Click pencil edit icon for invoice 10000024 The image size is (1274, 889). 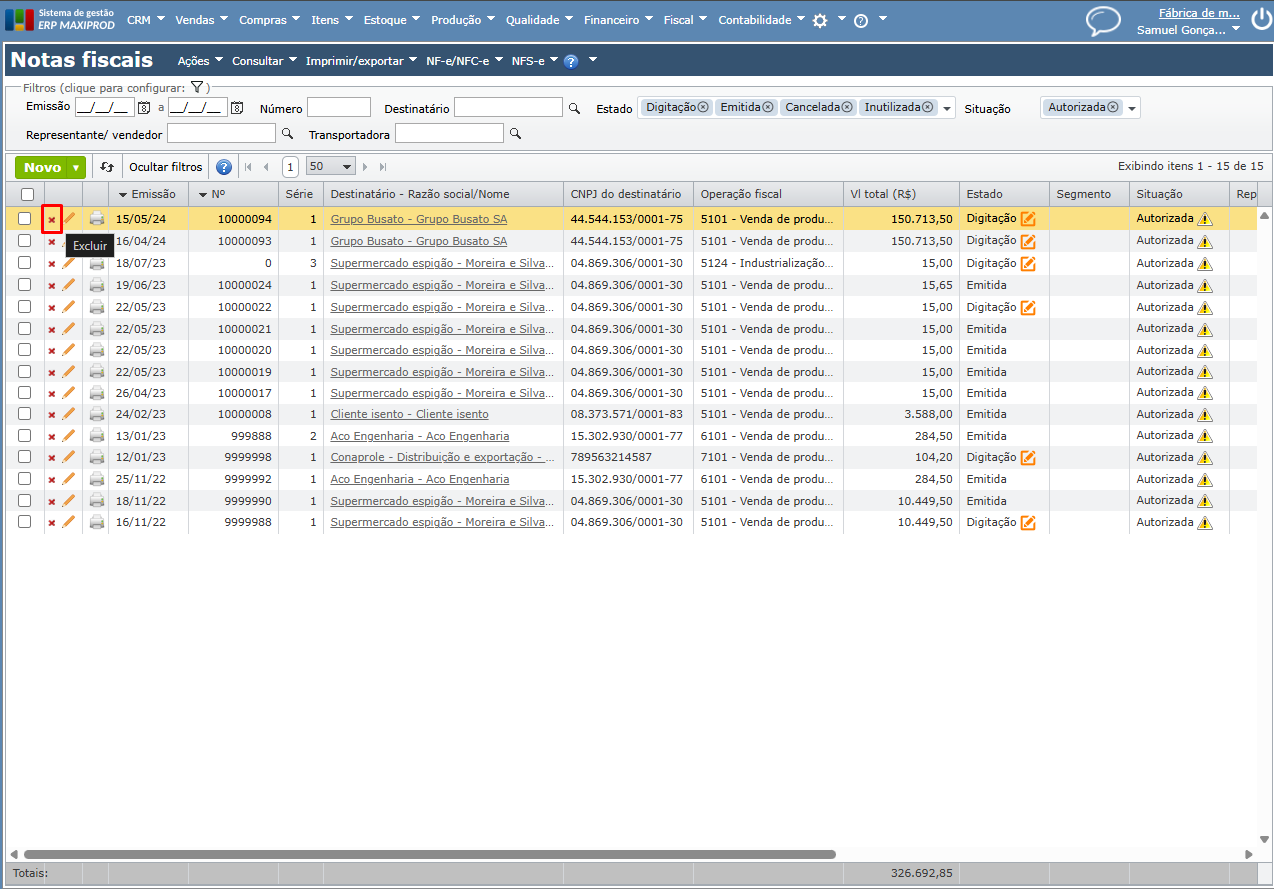point(69,285)
